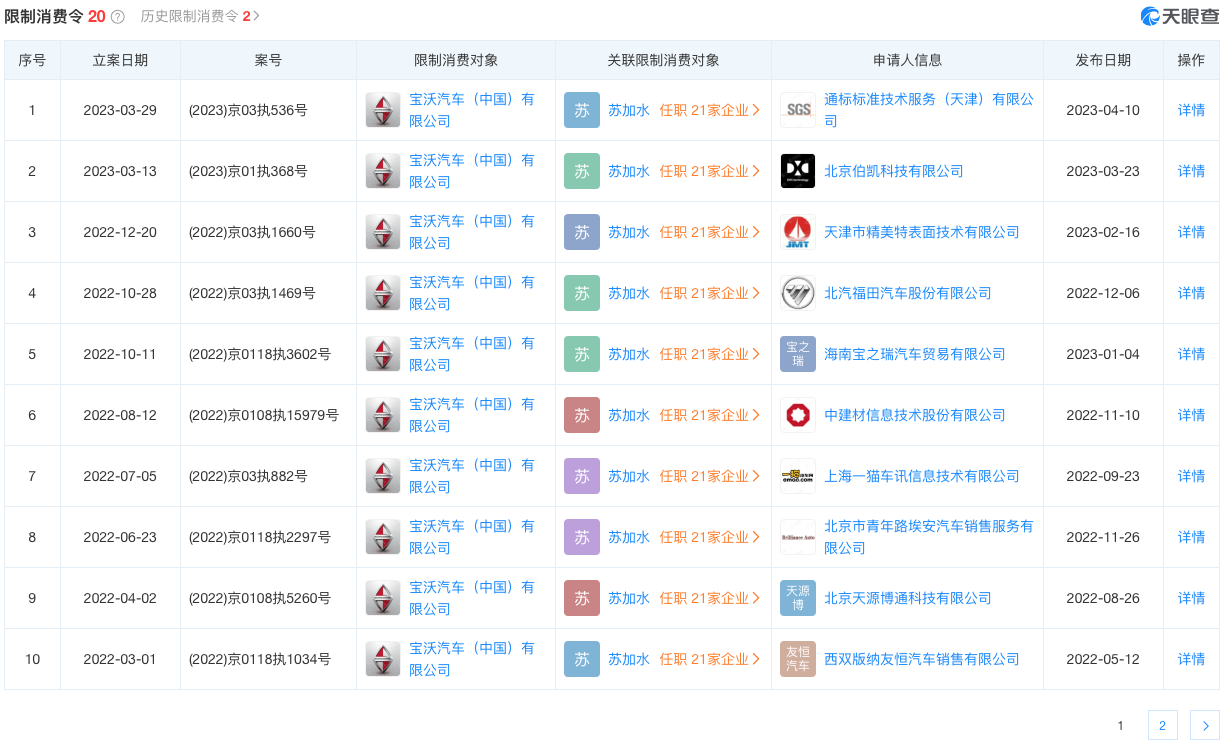Expand 任职 21家企业 in row 1
This screenshot has width=1227, height=746.
(710, 110)
